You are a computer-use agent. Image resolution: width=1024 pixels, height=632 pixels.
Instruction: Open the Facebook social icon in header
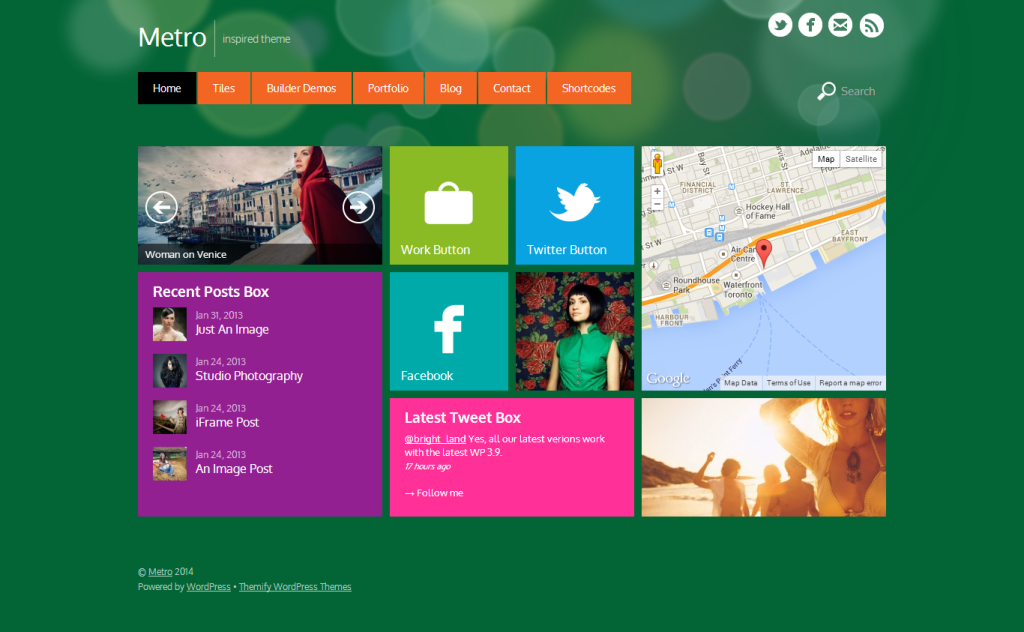coord(810,25)
